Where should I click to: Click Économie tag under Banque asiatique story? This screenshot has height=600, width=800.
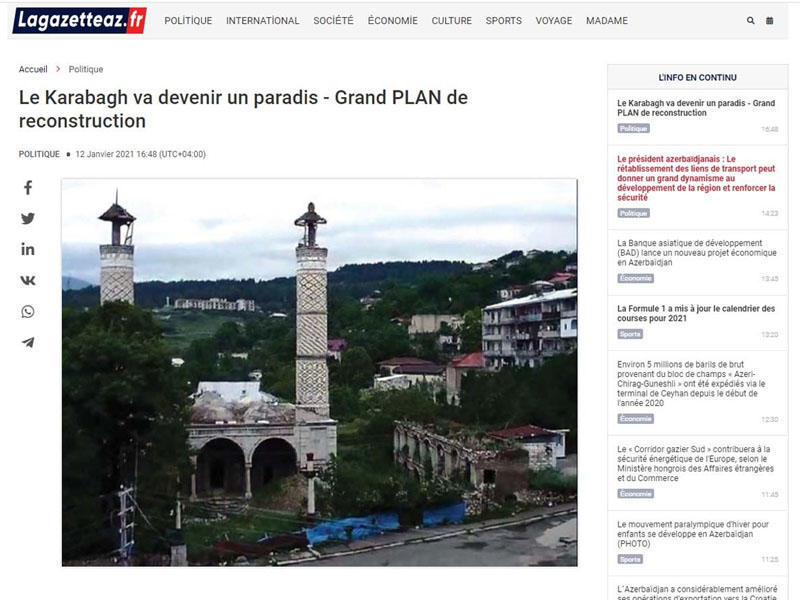coord(635,278)
